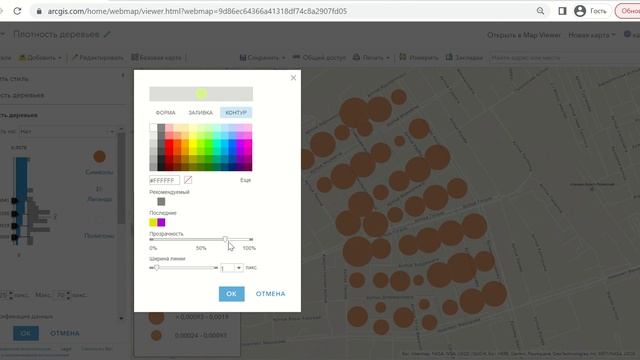Click the transparency slider handle
Screen dimensions: 640x360
point(225,239)
